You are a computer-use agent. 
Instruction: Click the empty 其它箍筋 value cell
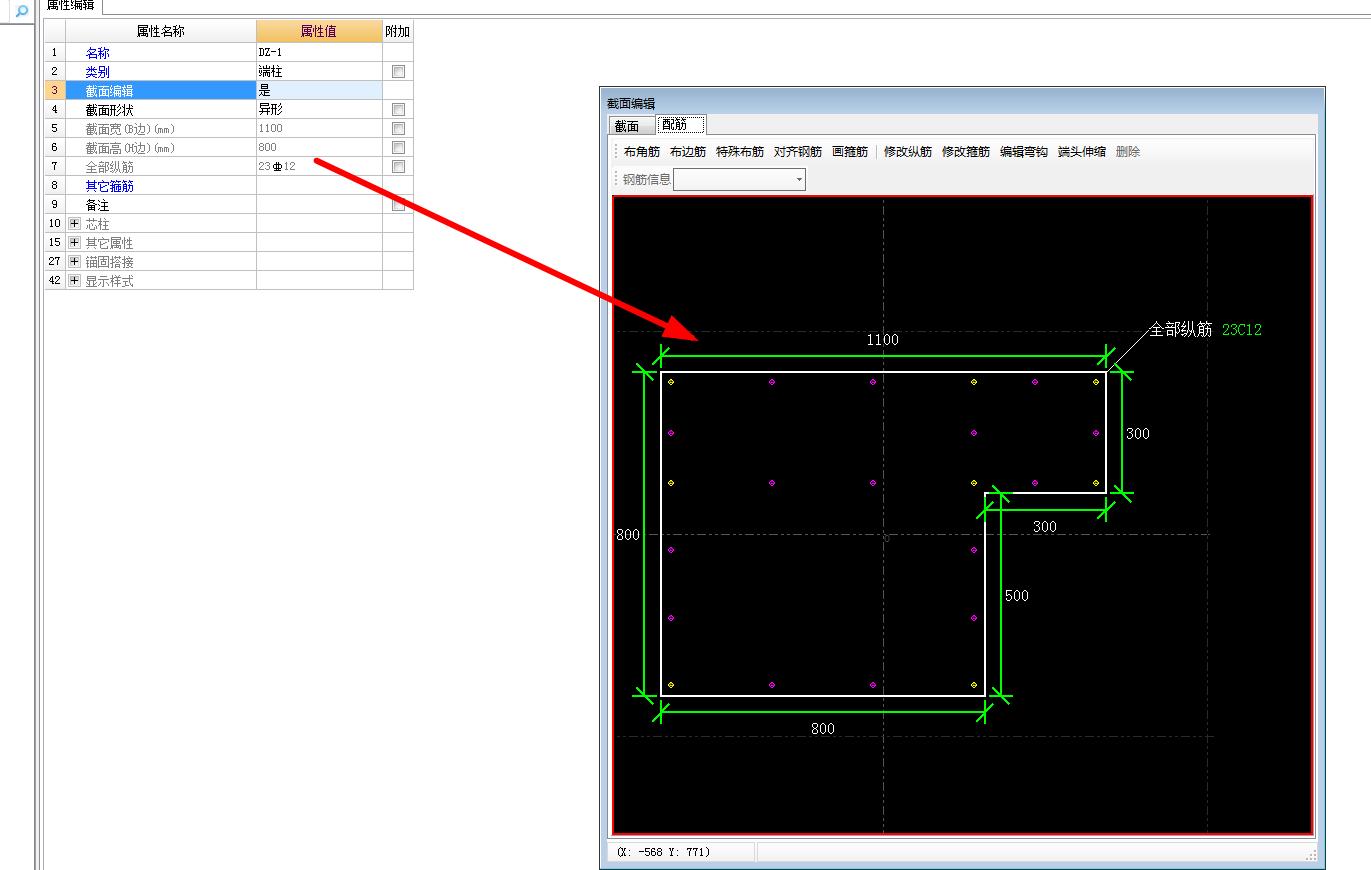(319, 186)
